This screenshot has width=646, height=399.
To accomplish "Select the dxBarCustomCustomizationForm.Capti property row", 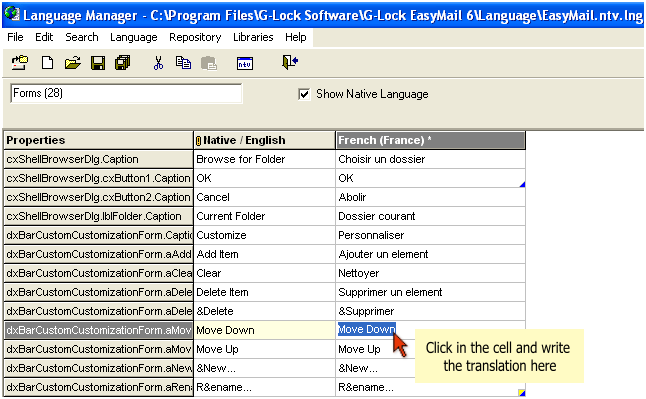I will coord(98,235).
